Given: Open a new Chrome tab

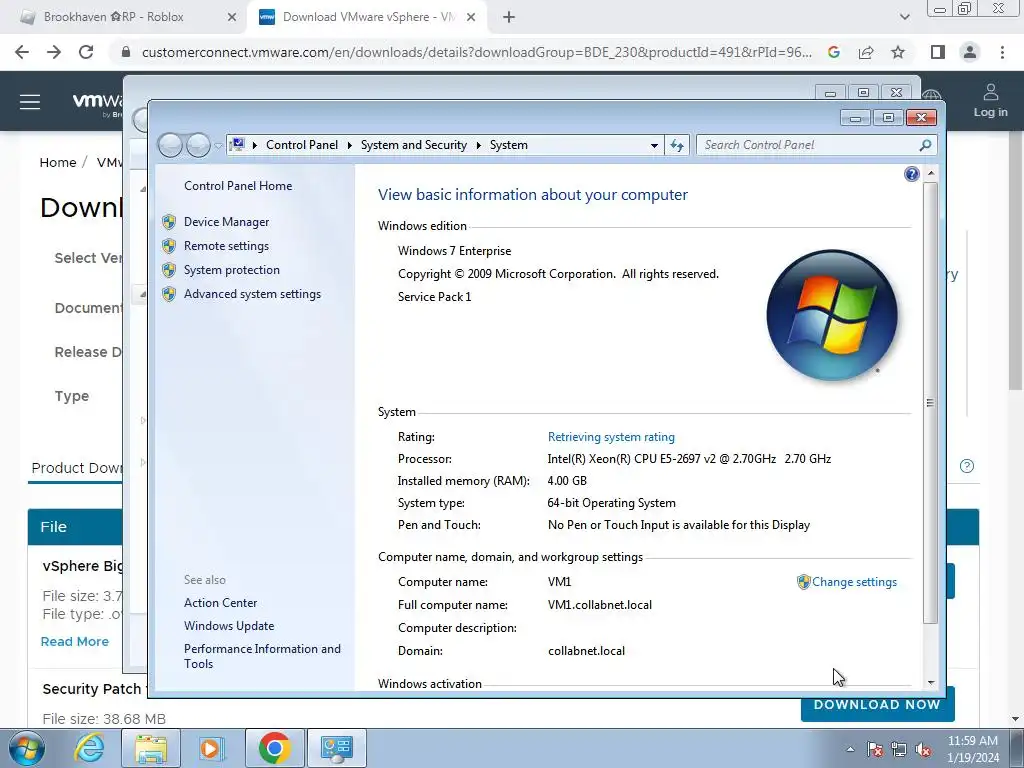Looking at the screenshot, I should pos(509,18).
